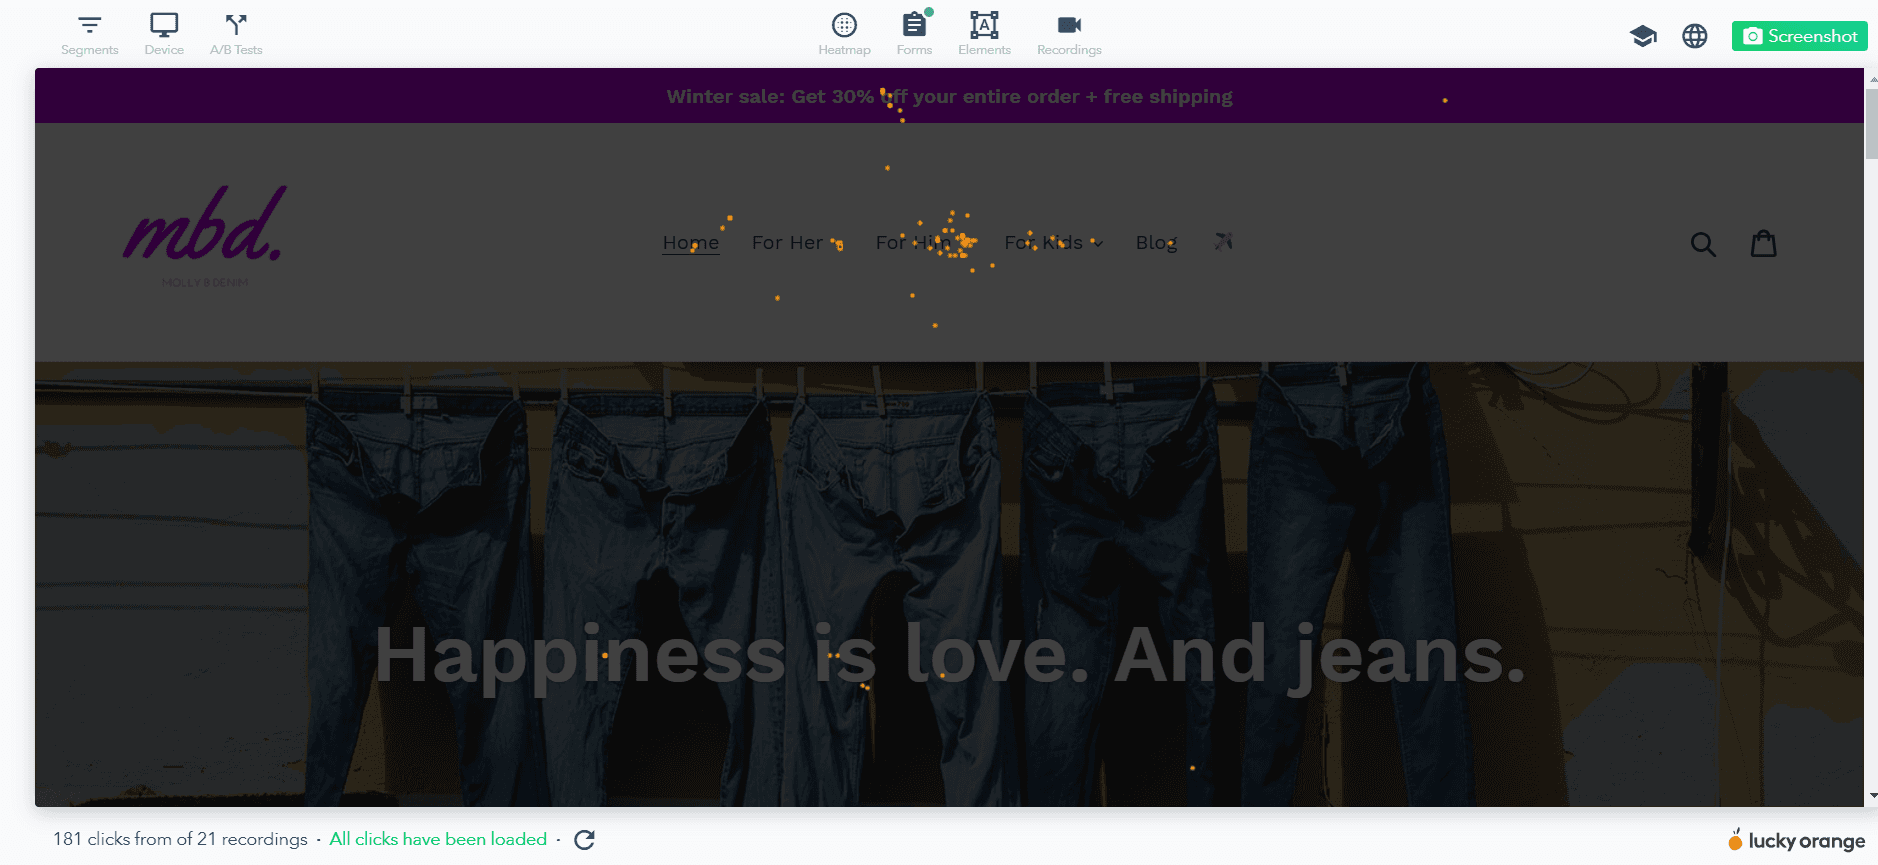Click the lucky orange logo

point(1796,840)
